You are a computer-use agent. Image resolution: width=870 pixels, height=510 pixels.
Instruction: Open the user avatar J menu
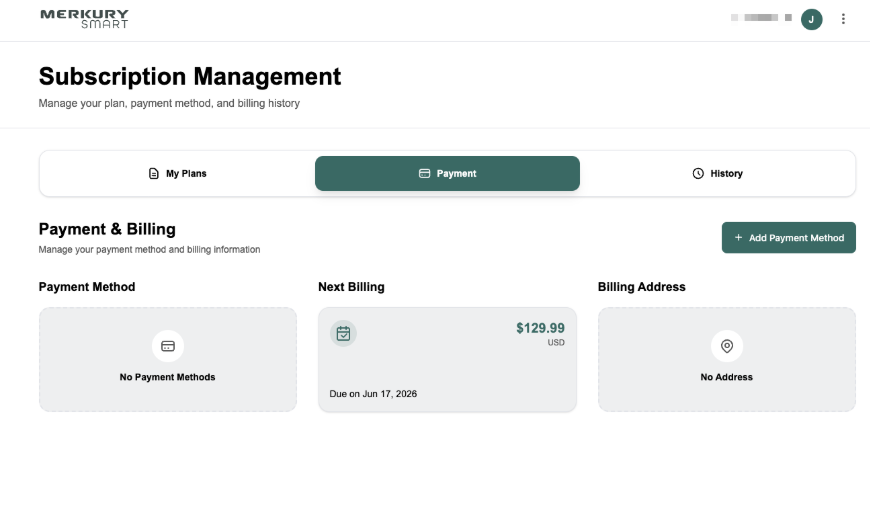click(x=811, y=19)
